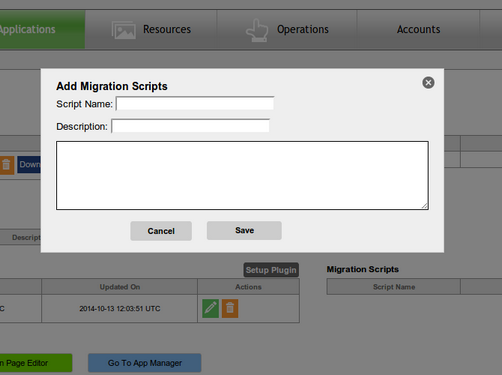This screenshot has width=502, height=375.
Task: Go to the Accounts tab
Action: coord(418,29)
